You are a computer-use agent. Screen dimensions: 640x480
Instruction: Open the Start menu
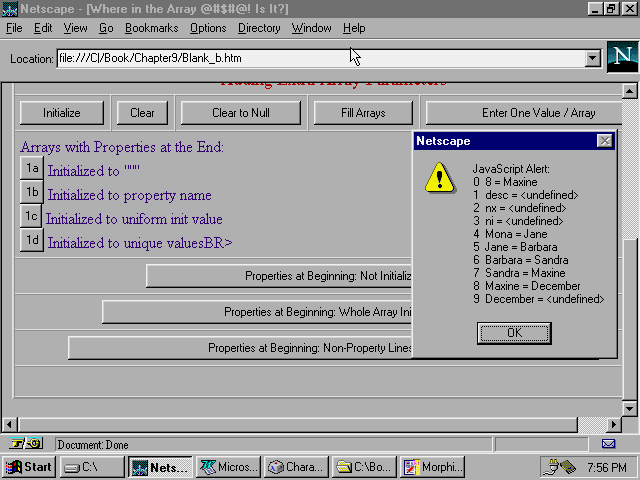click(x=29, y=467)
